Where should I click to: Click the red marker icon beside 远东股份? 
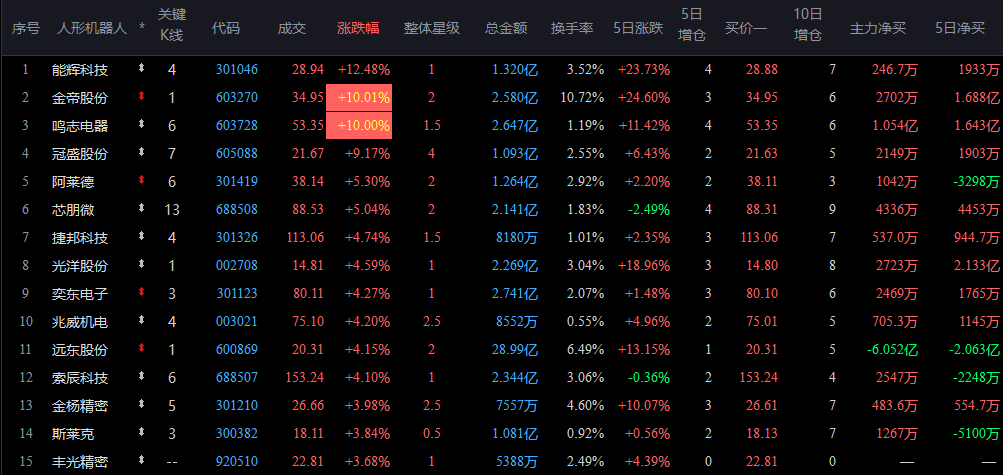click(141, 349)
